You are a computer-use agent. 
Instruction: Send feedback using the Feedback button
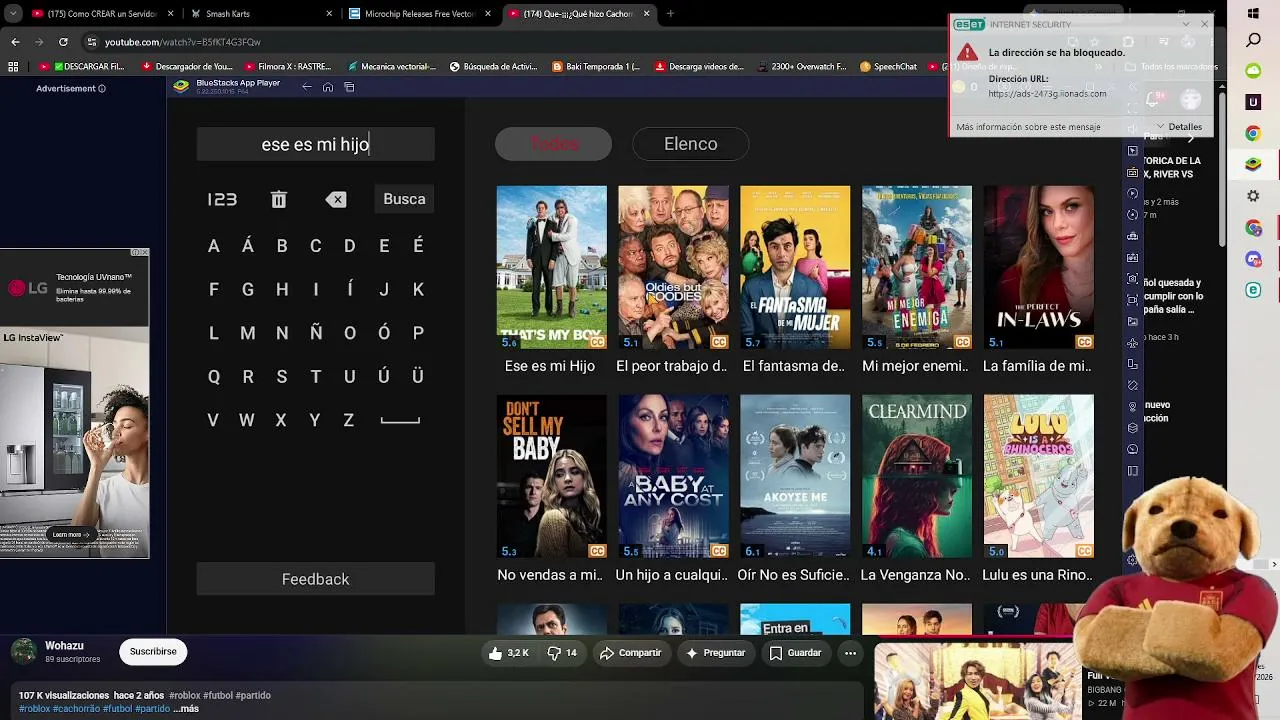(x=316, y=579)
